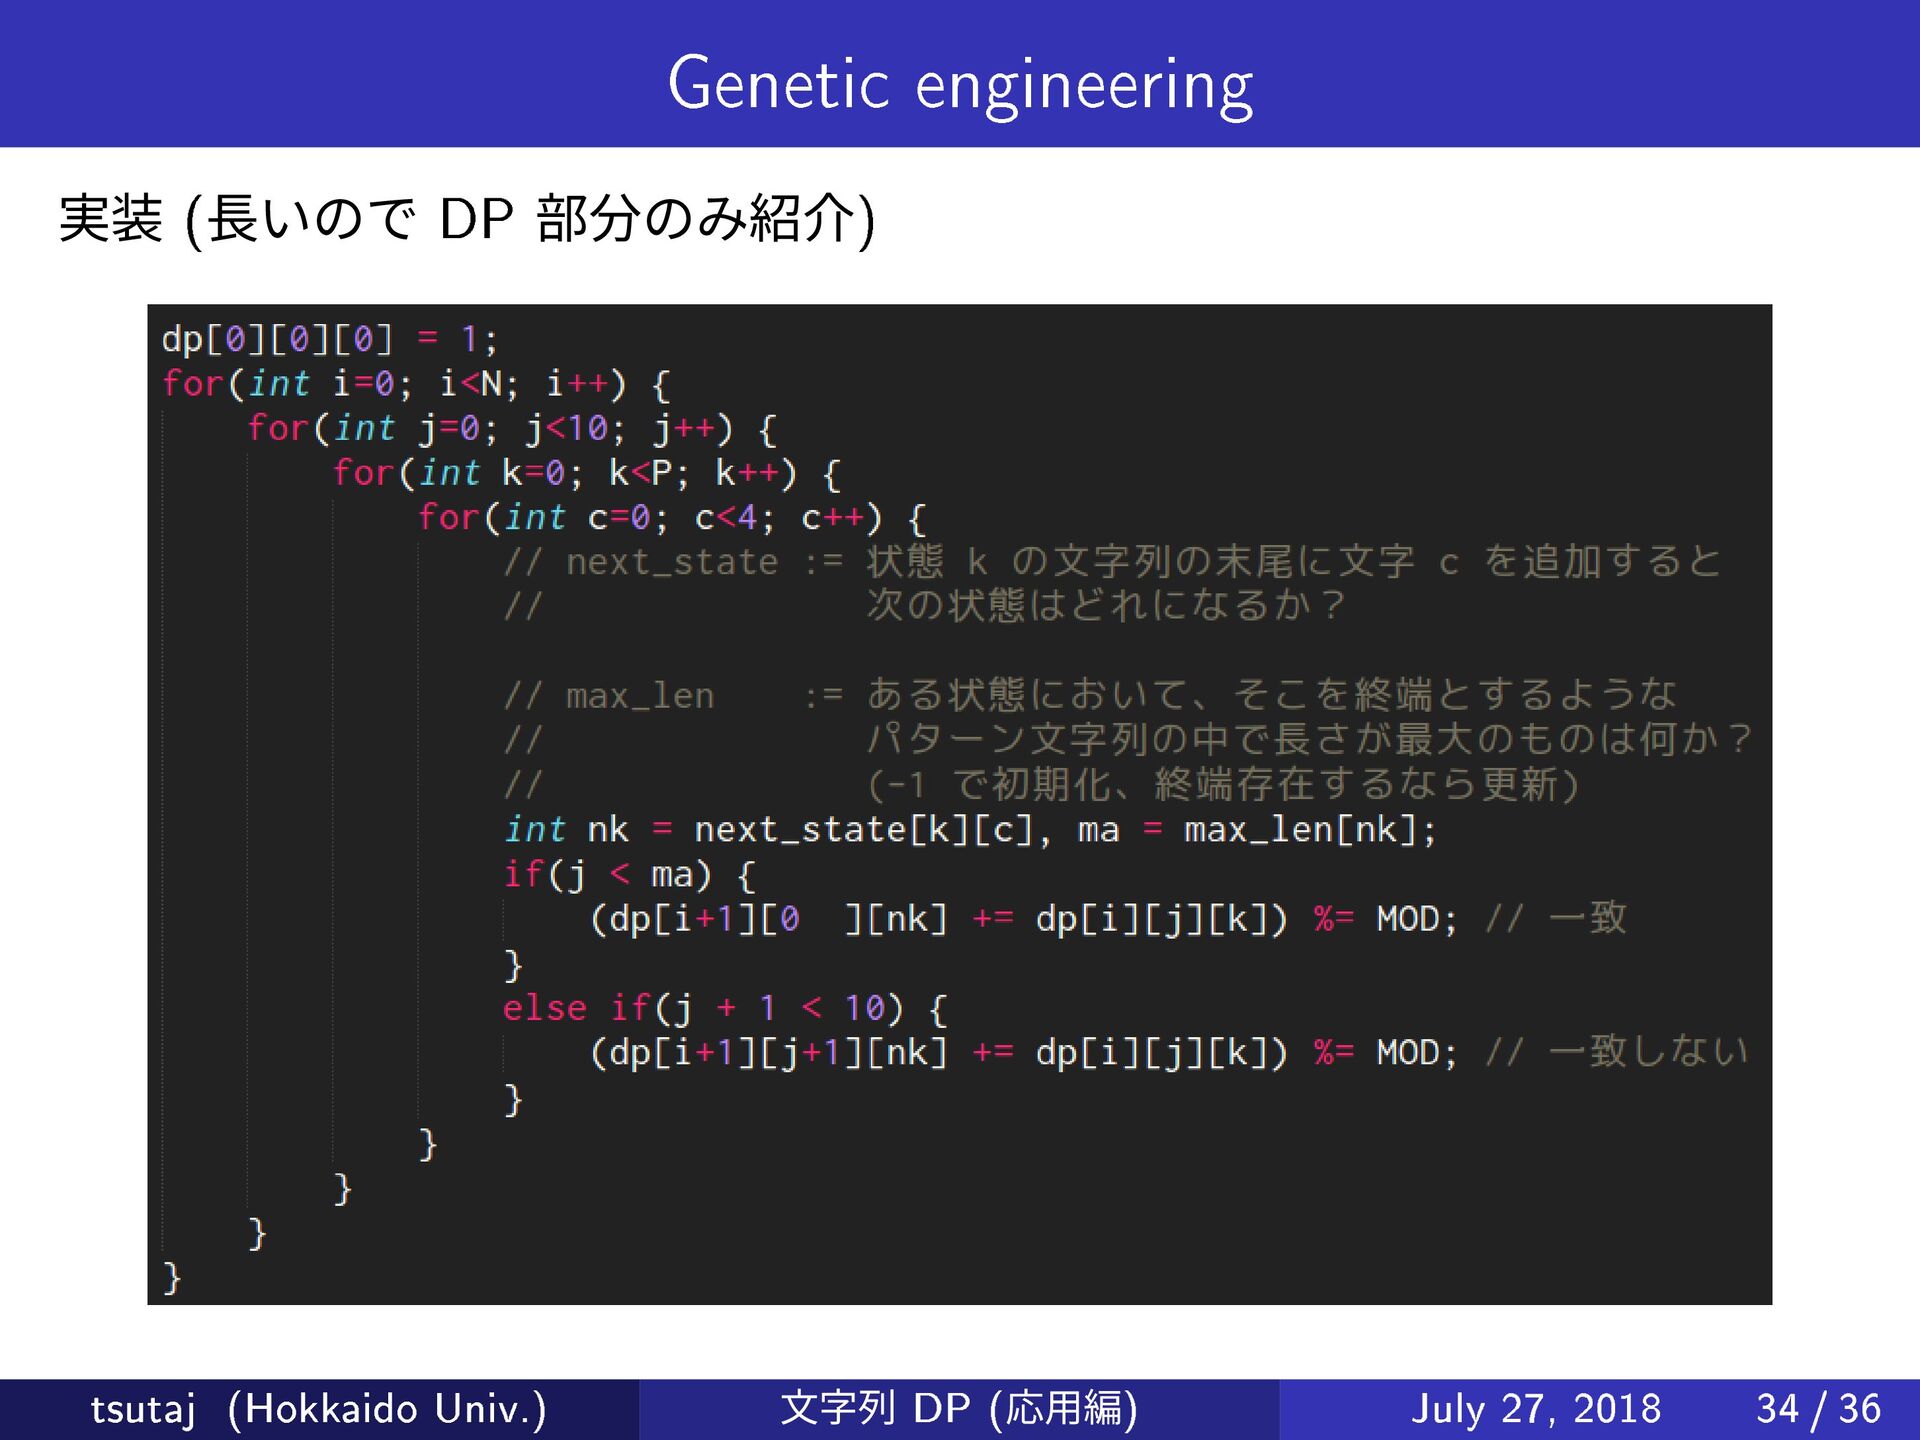The height and width of the screenshot is (1440, 1920).
Task: Click the for loop with j<10
Action: [511, 429]
